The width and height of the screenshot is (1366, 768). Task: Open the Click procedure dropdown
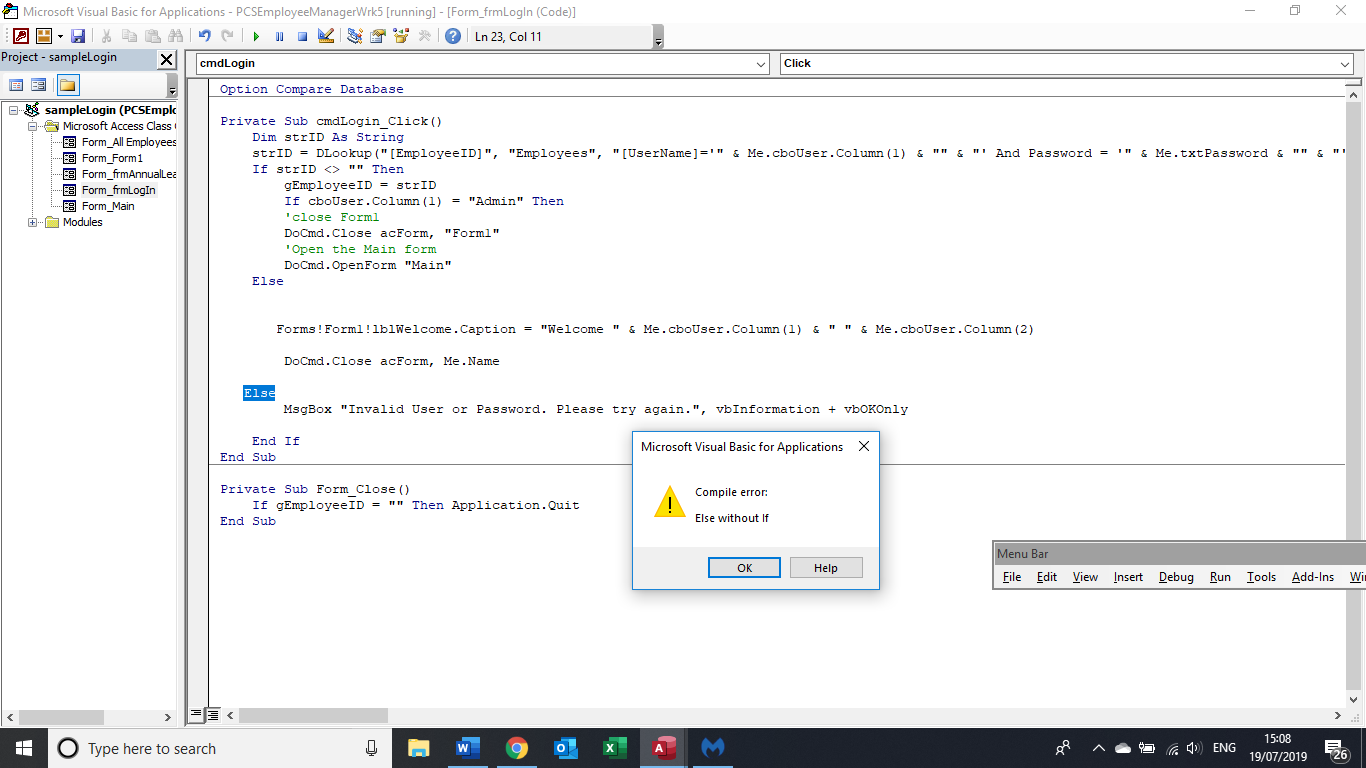click(1344, 64)
